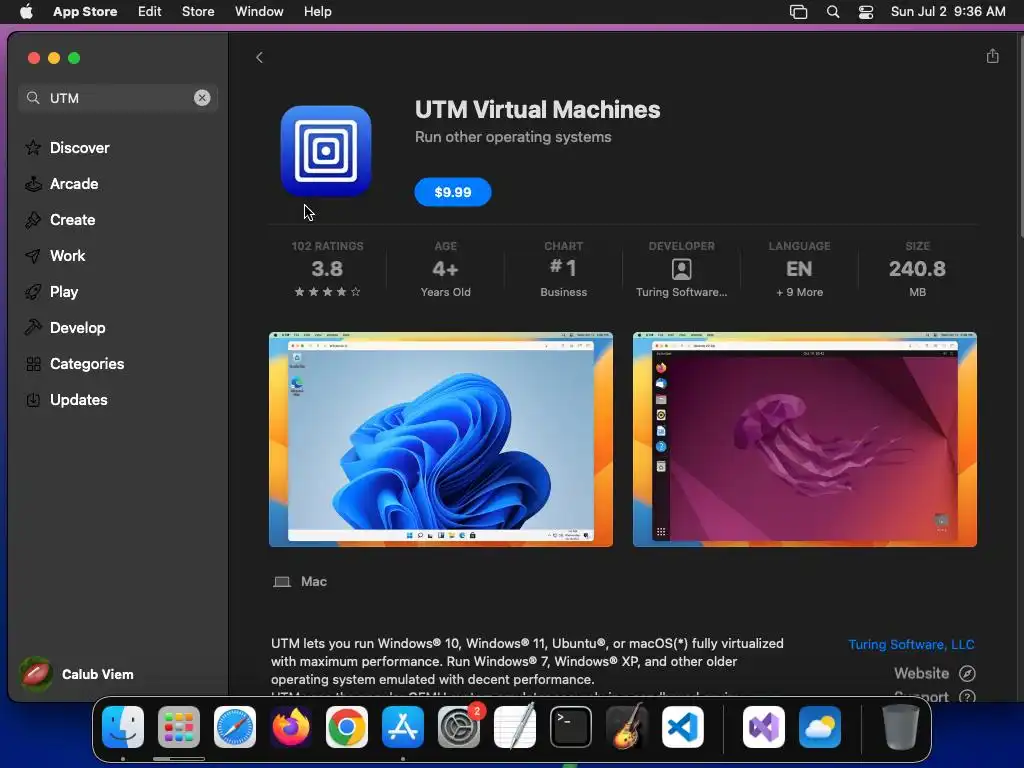Viewport: 1024px width, 768px height.
Task: Visit the developer Website link
Action: pyautogui.click(x=921, y=673)
